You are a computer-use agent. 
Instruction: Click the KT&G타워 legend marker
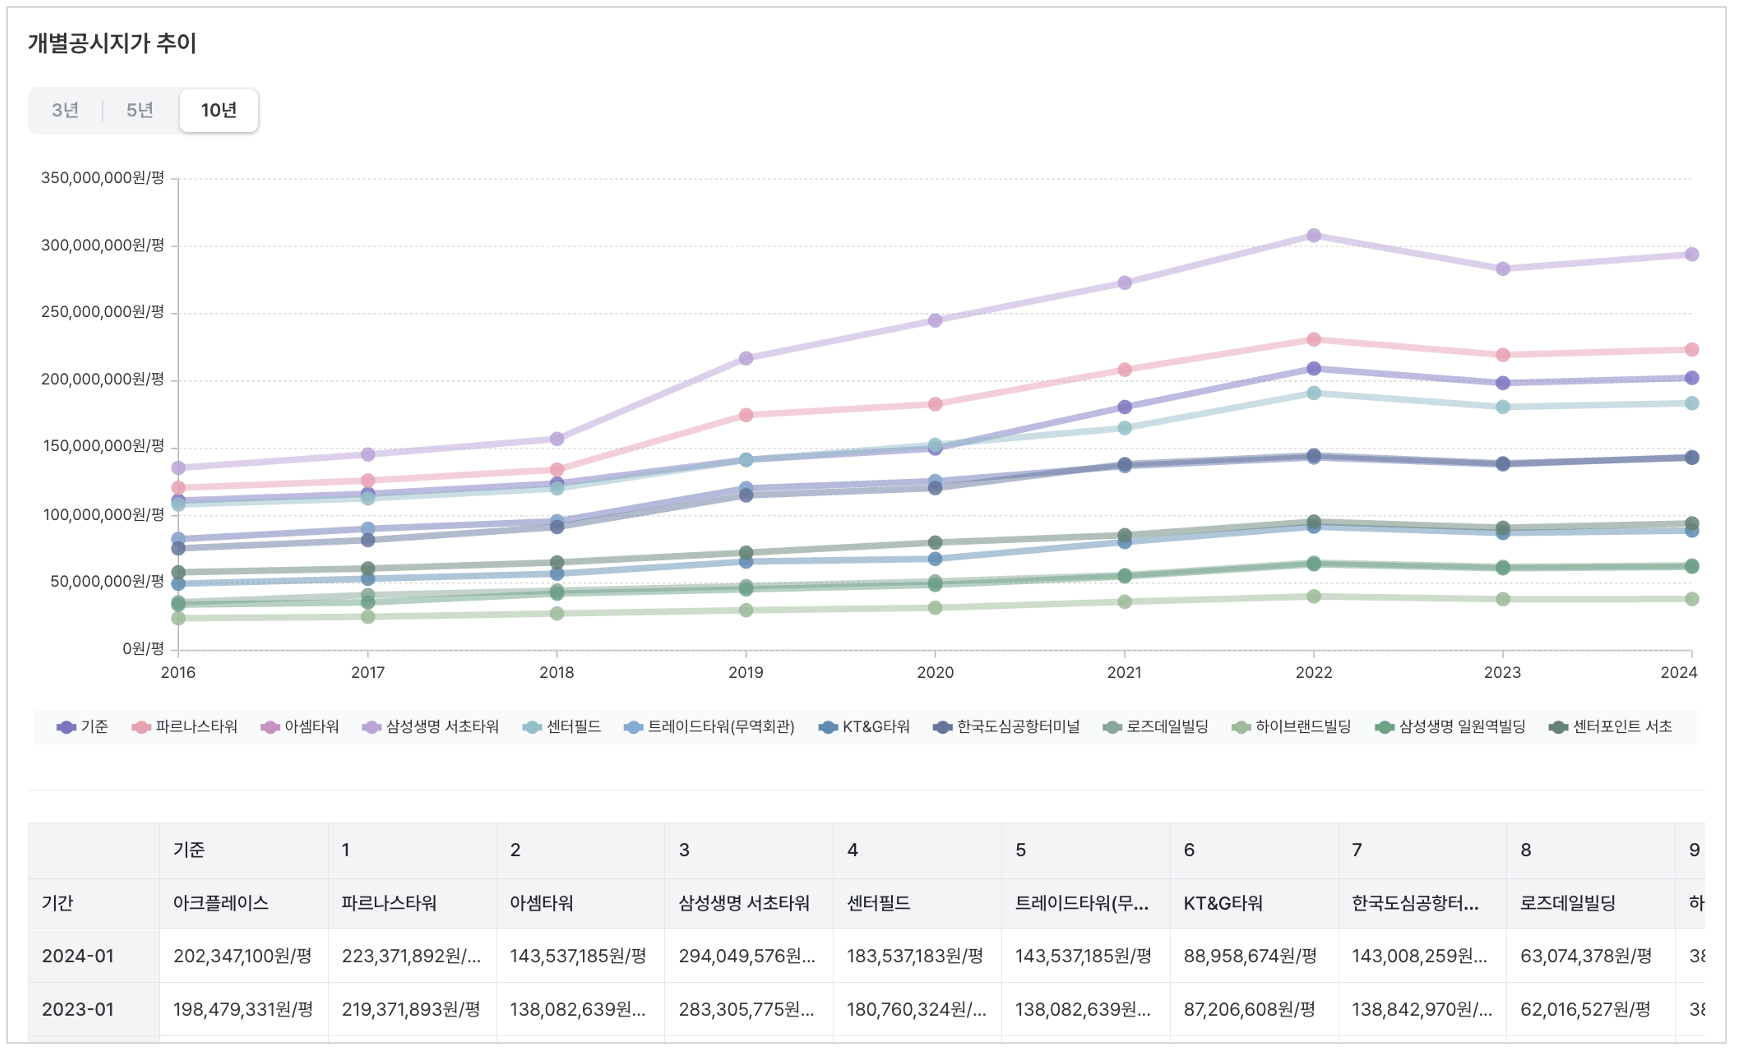tap(828, 727)
